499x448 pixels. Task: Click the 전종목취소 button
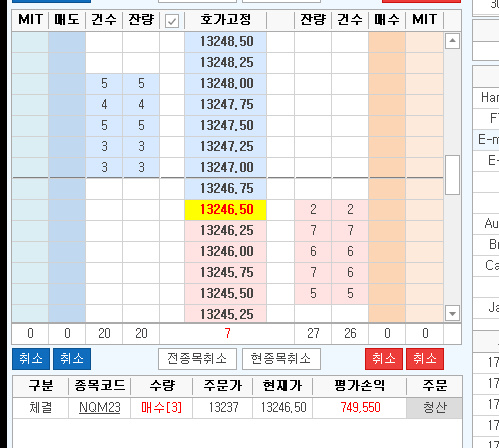coord(197,359)
